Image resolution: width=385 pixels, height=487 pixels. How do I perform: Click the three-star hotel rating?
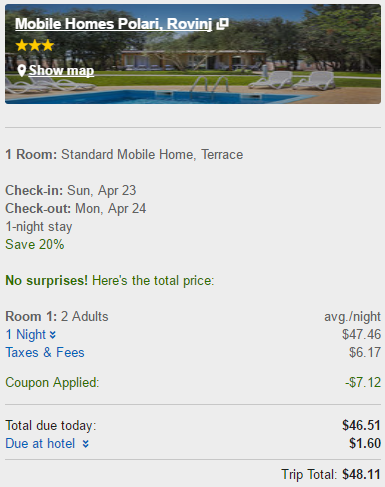tap(35, 45)
